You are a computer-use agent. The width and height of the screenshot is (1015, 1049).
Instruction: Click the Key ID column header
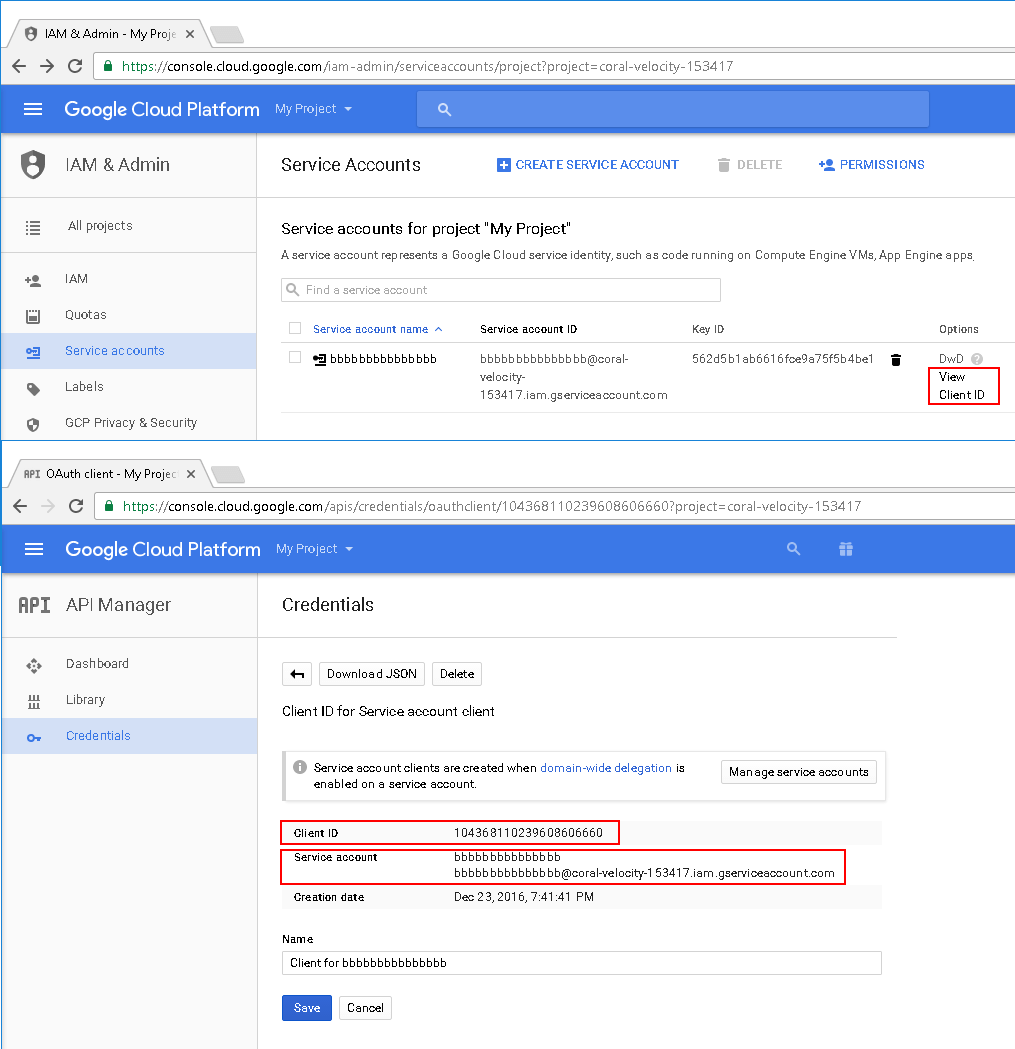coord(708,329)
